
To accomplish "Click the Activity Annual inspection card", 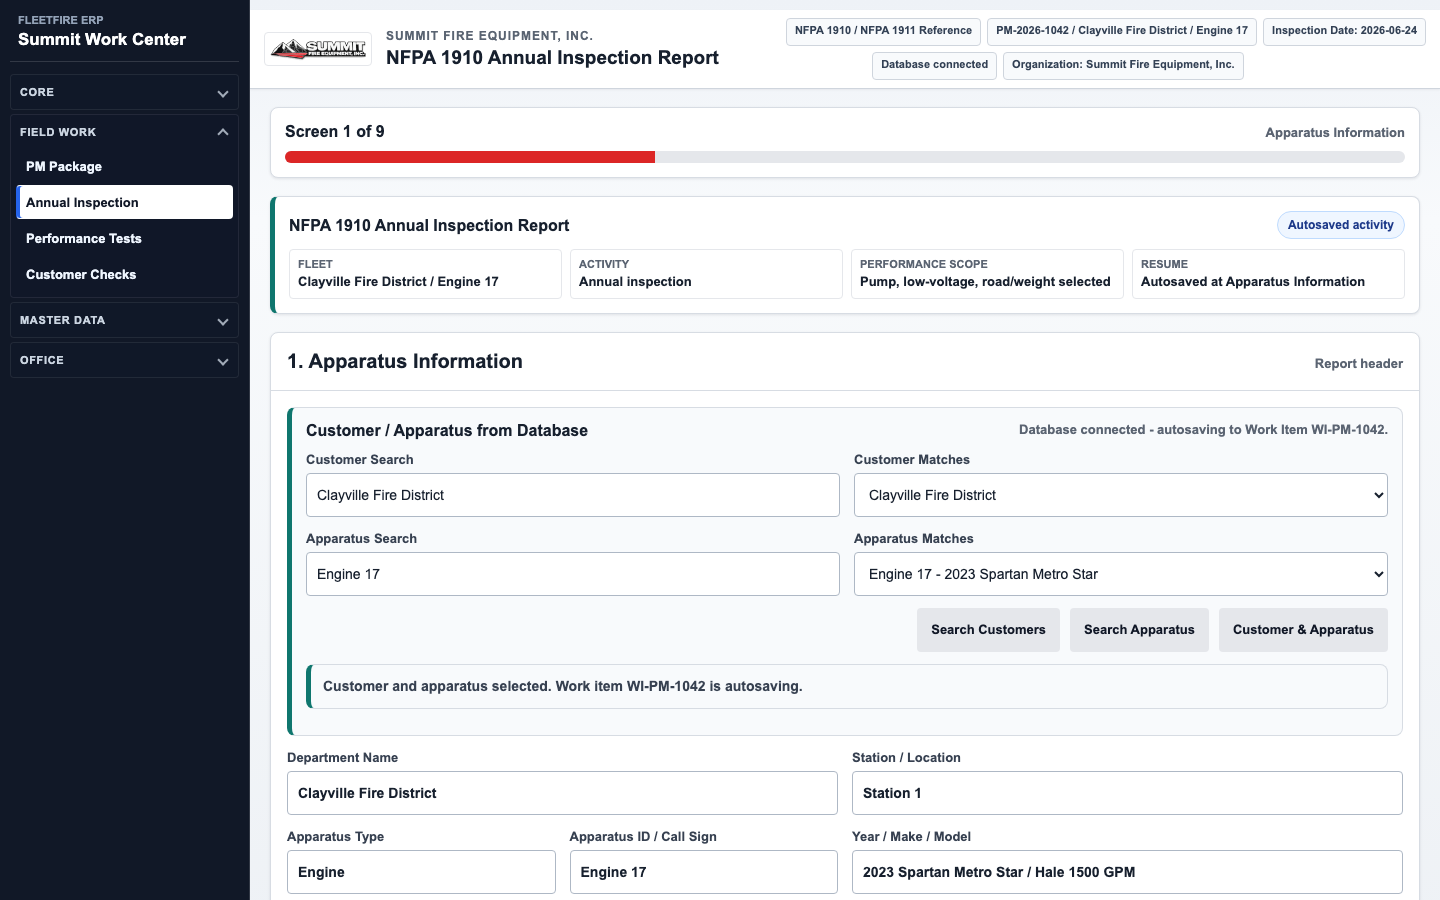I will pos(706,274).
